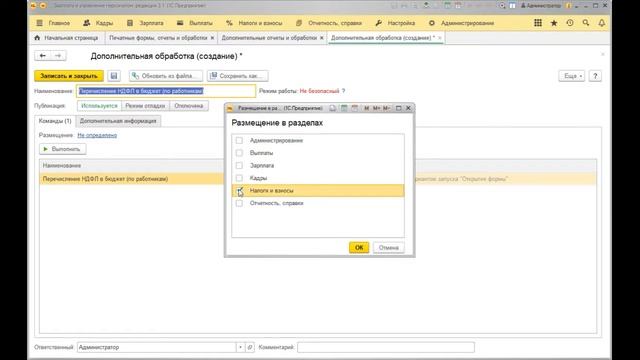640x360 pixels.
Task: Click the Сохранить как button
Action: (238, 76)
